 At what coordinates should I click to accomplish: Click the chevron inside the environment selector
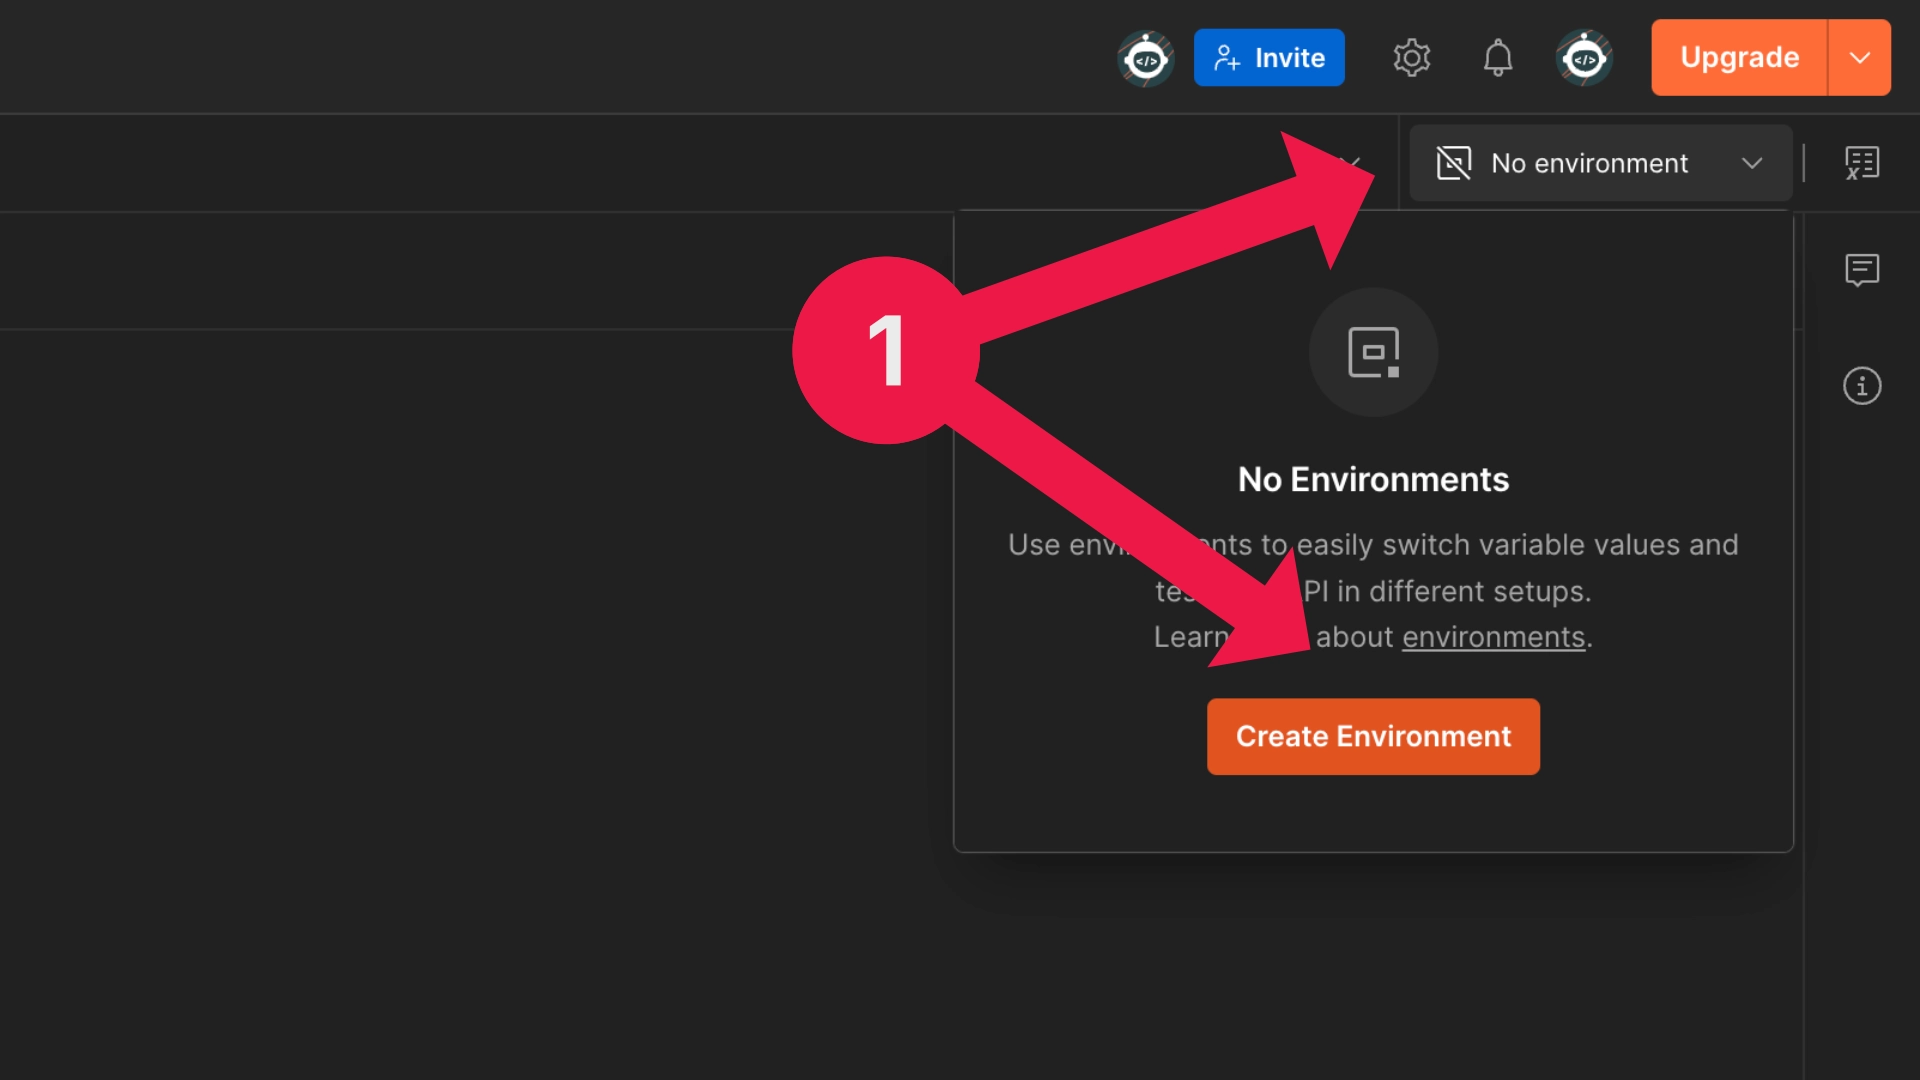pyautogui.click(x=1751, y=163)
